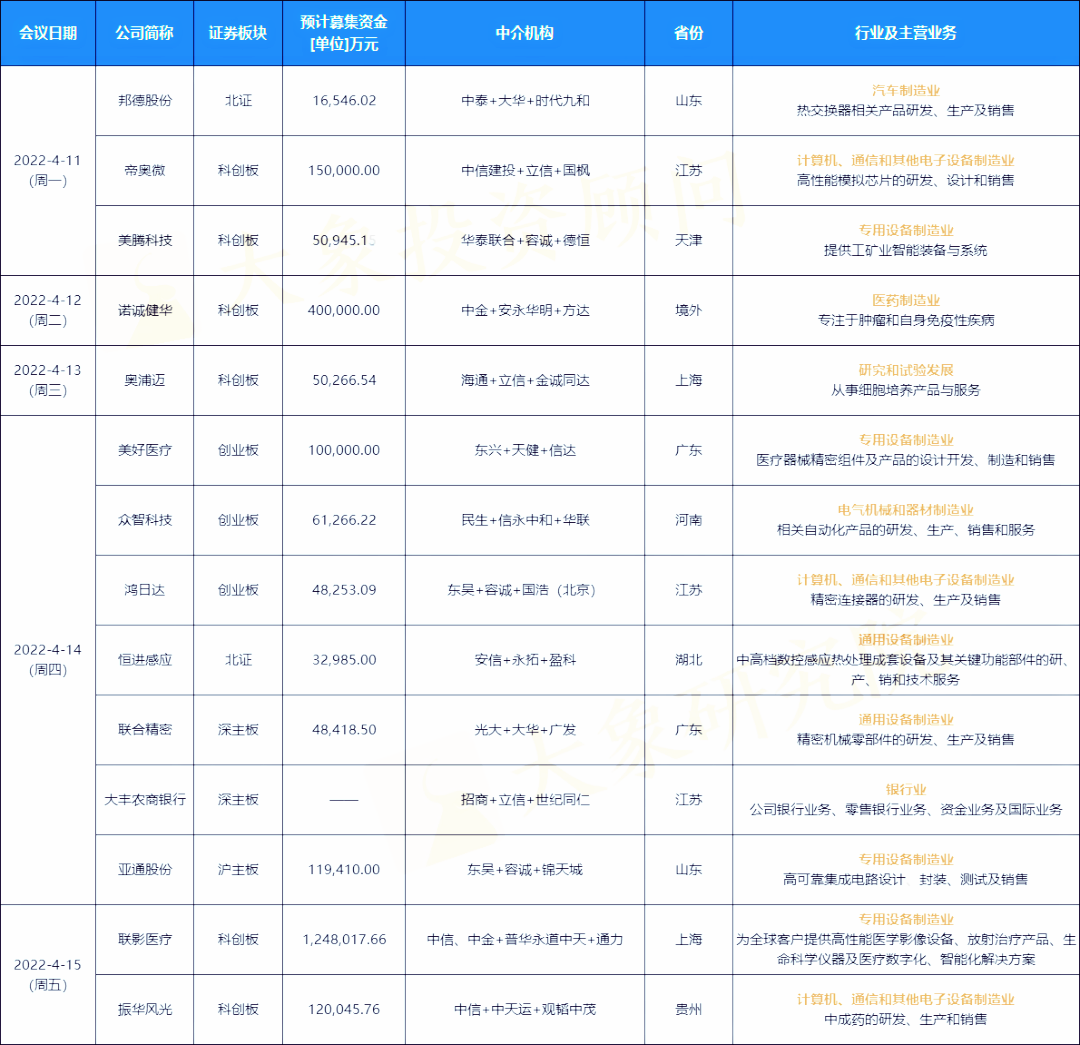Screen dimensions: 1080x1045
Task: Click the amount 1,248,017.66
Action: click(344, 940)
